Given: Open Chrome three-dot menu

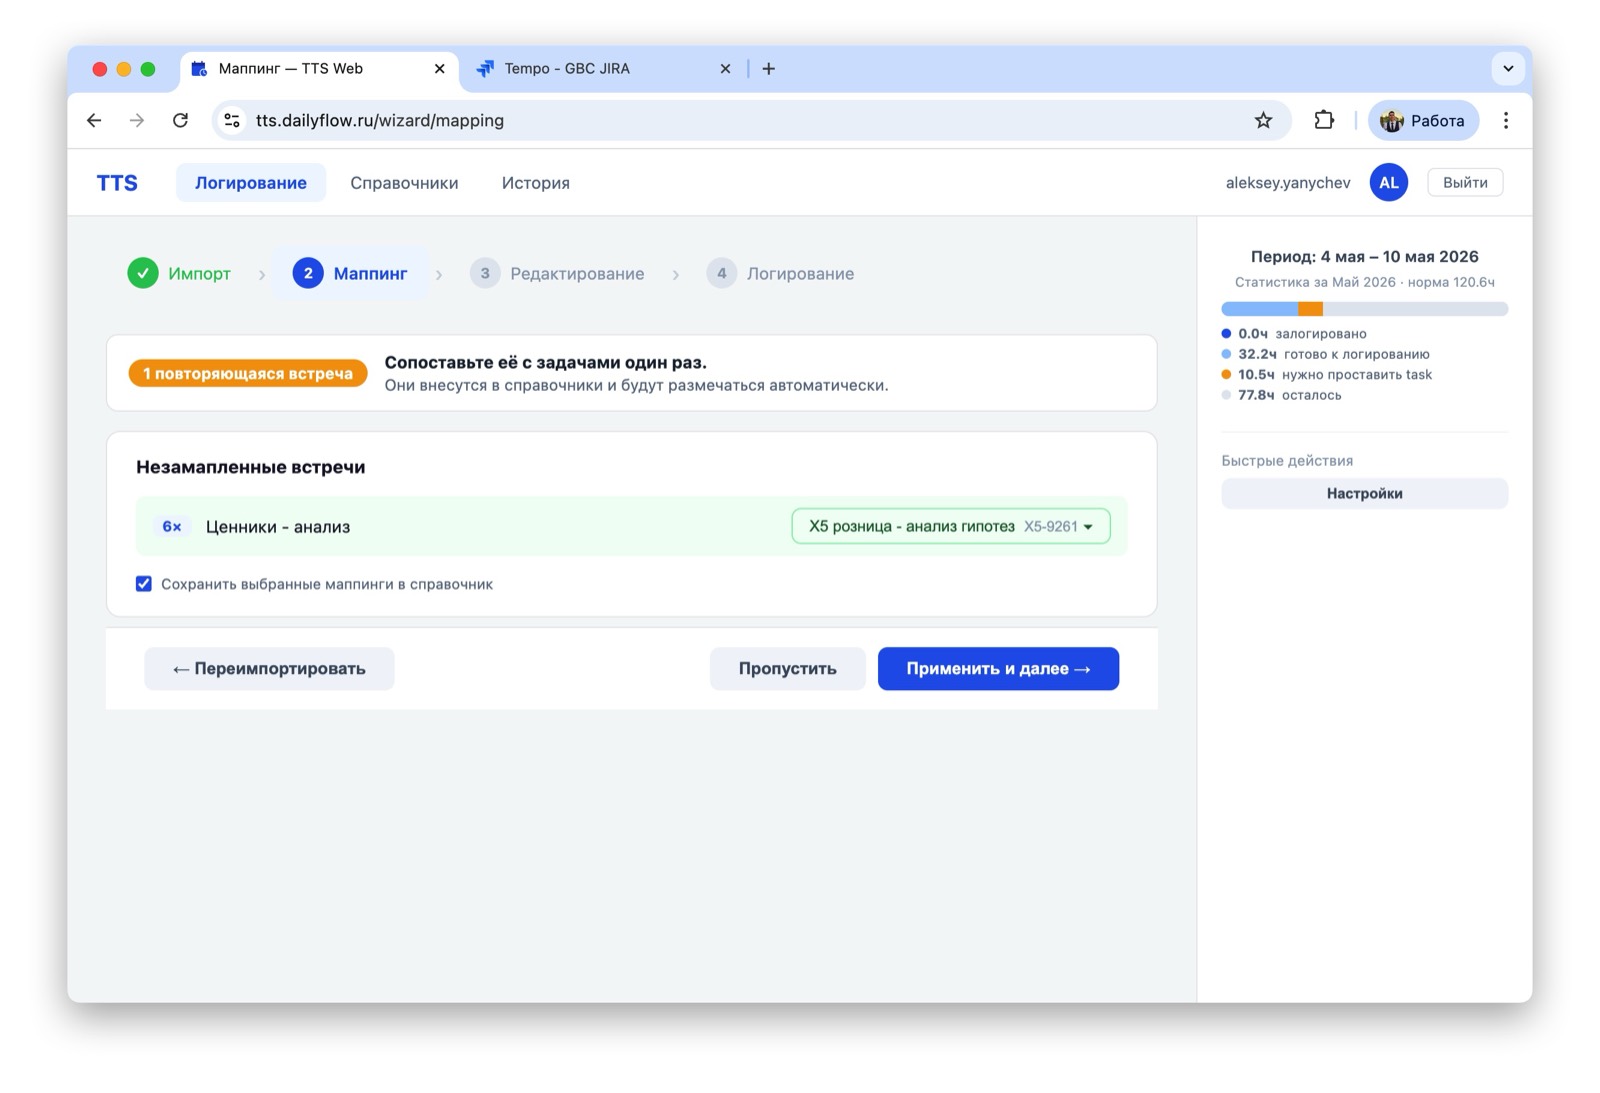Looking at the screenshot, I should coord(1505,121).
